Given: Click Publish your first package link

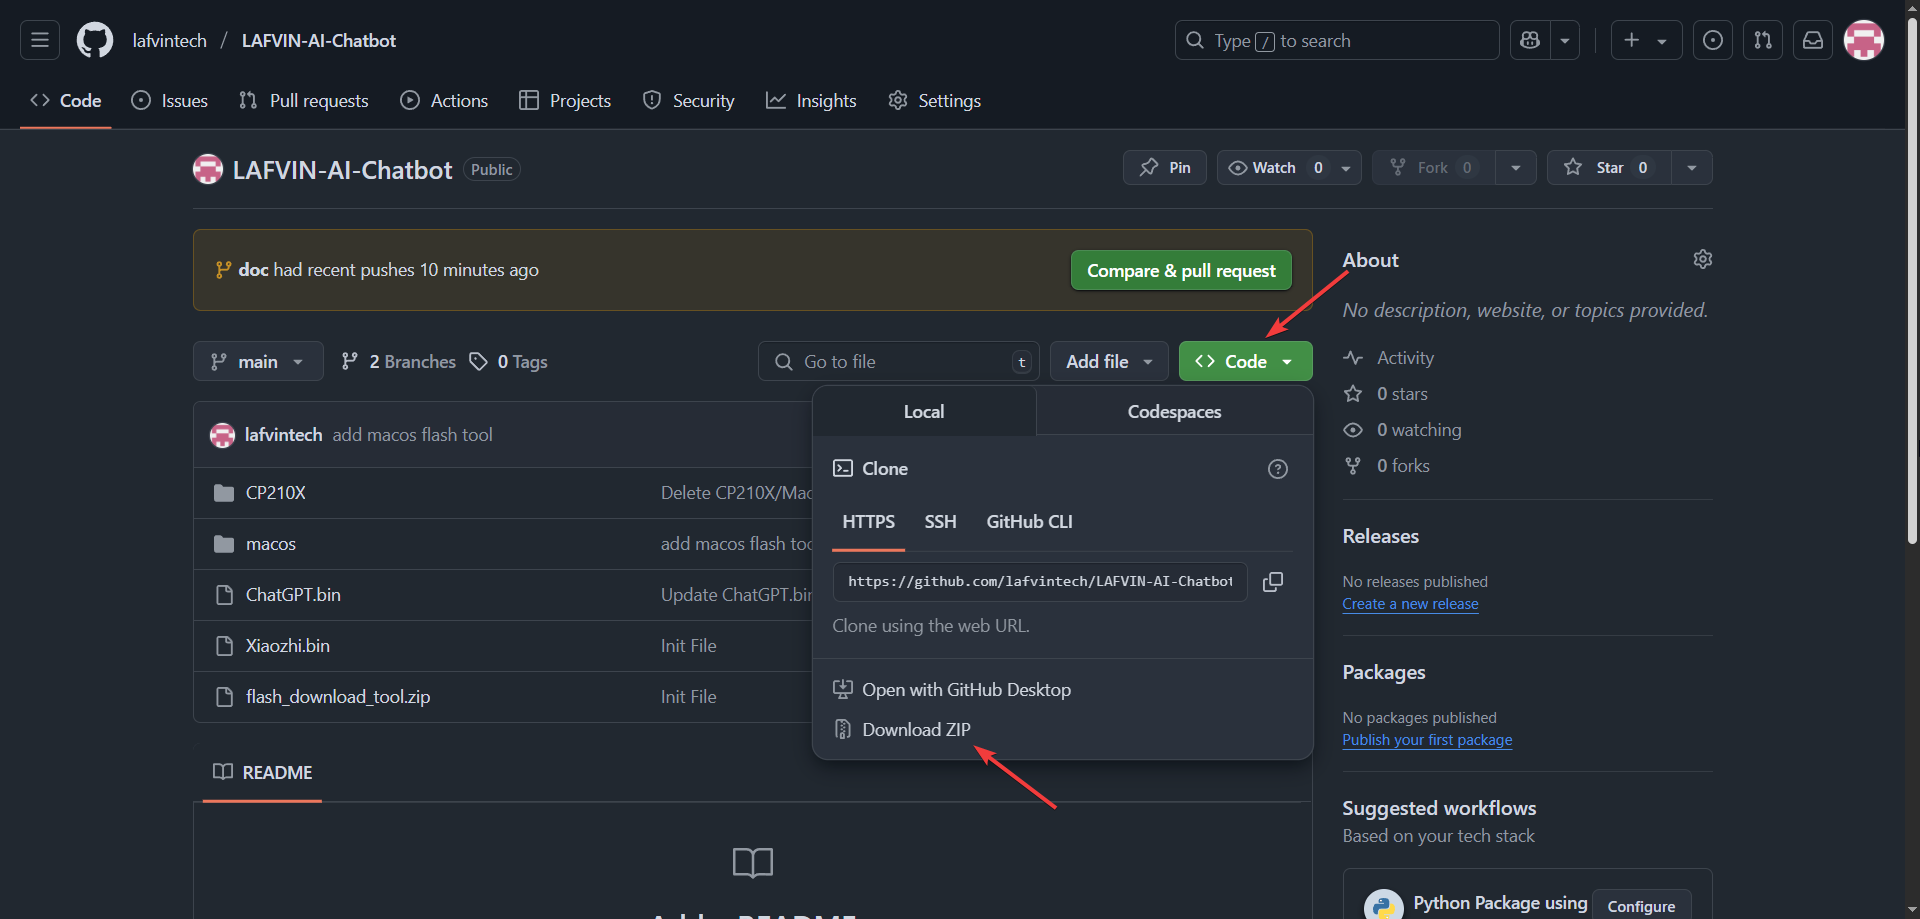Looking at the screenshot, I should click(x=1427, y=740).
